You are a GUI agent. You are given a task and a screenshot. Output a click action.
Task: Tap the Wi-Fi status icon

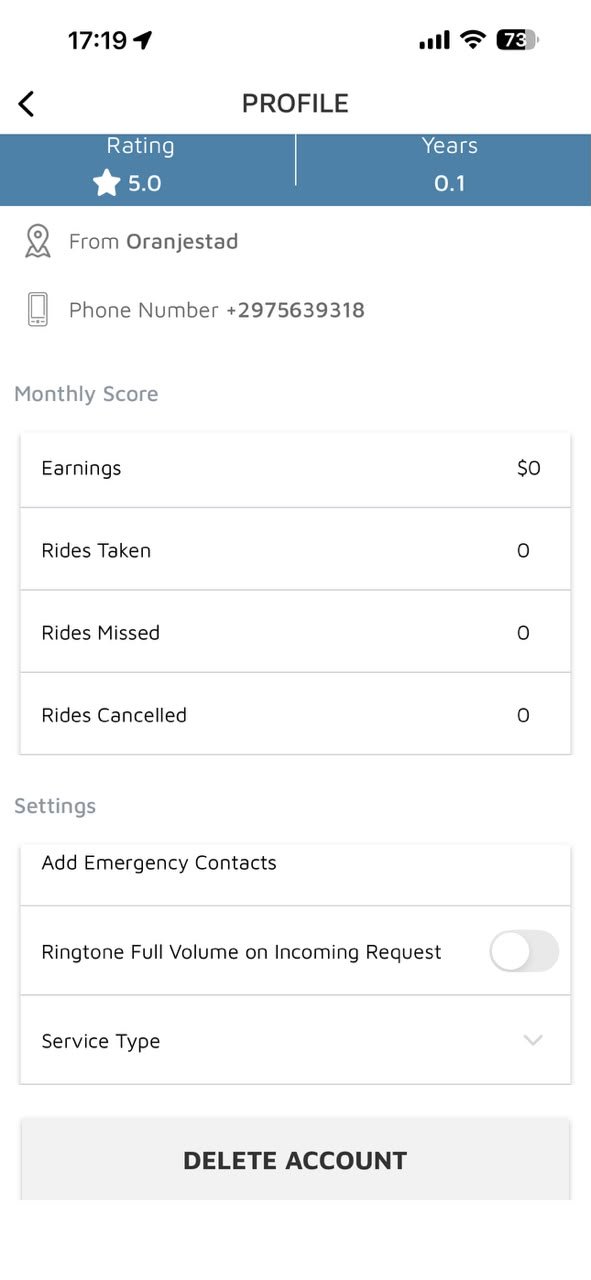point(472,40)
